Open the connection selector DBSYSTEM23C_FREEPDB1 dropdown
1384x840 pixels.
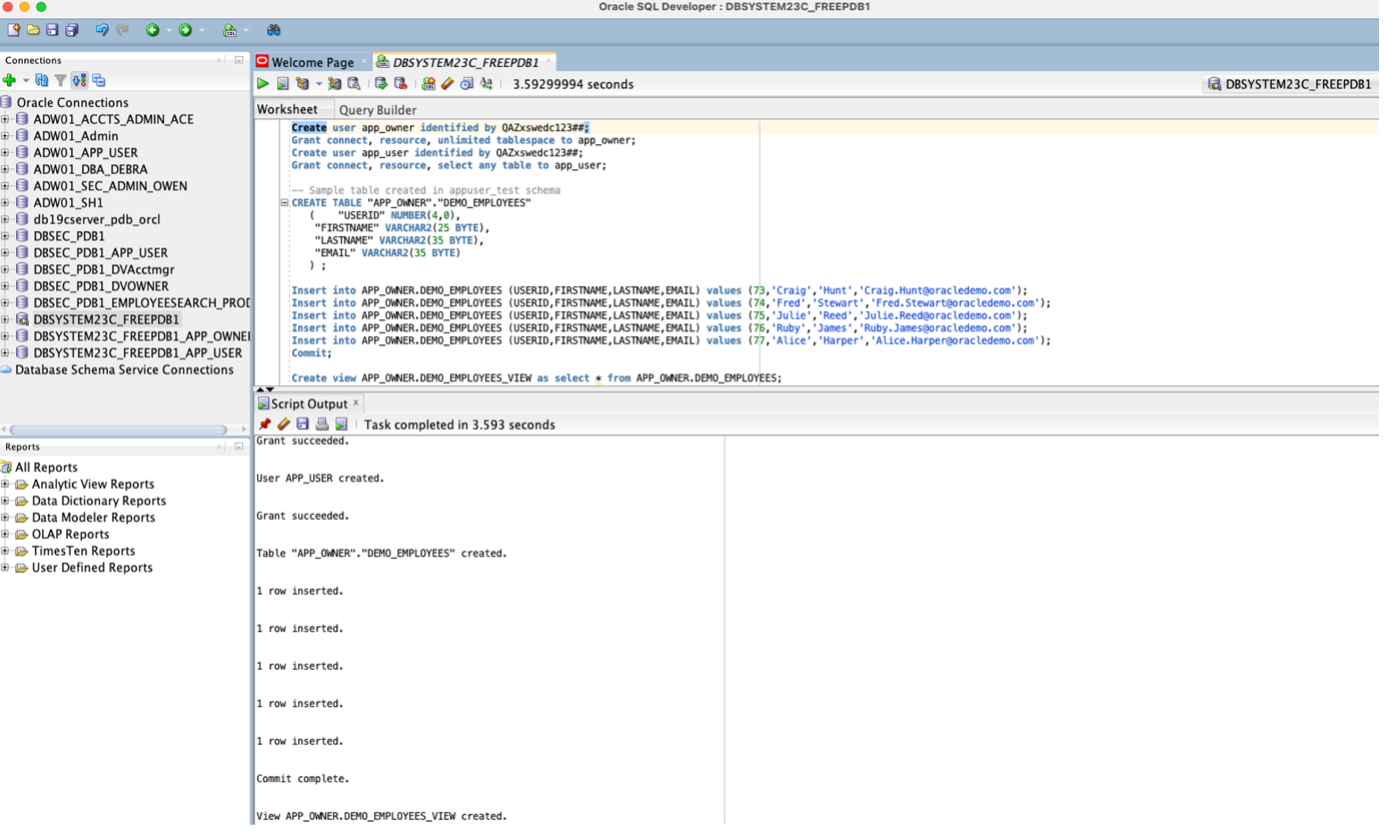point(1288,84)
